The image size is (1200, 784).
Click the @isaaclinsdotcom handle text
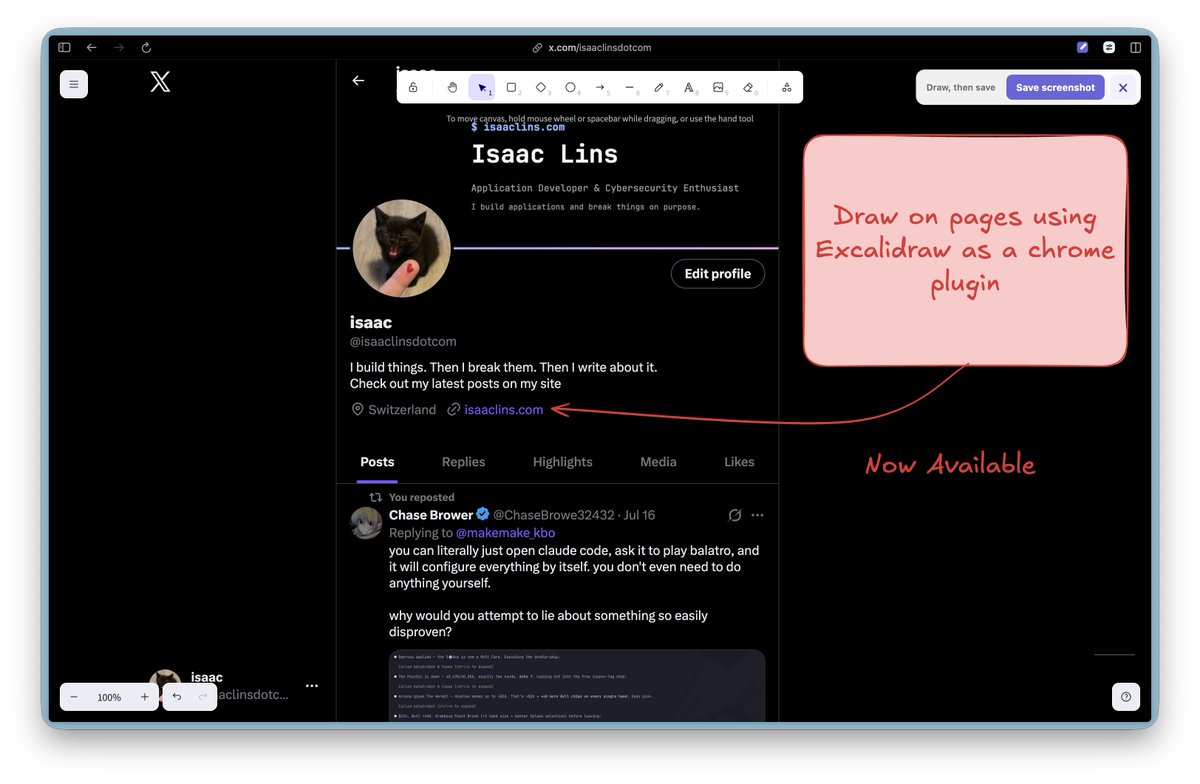click(403, 341)
